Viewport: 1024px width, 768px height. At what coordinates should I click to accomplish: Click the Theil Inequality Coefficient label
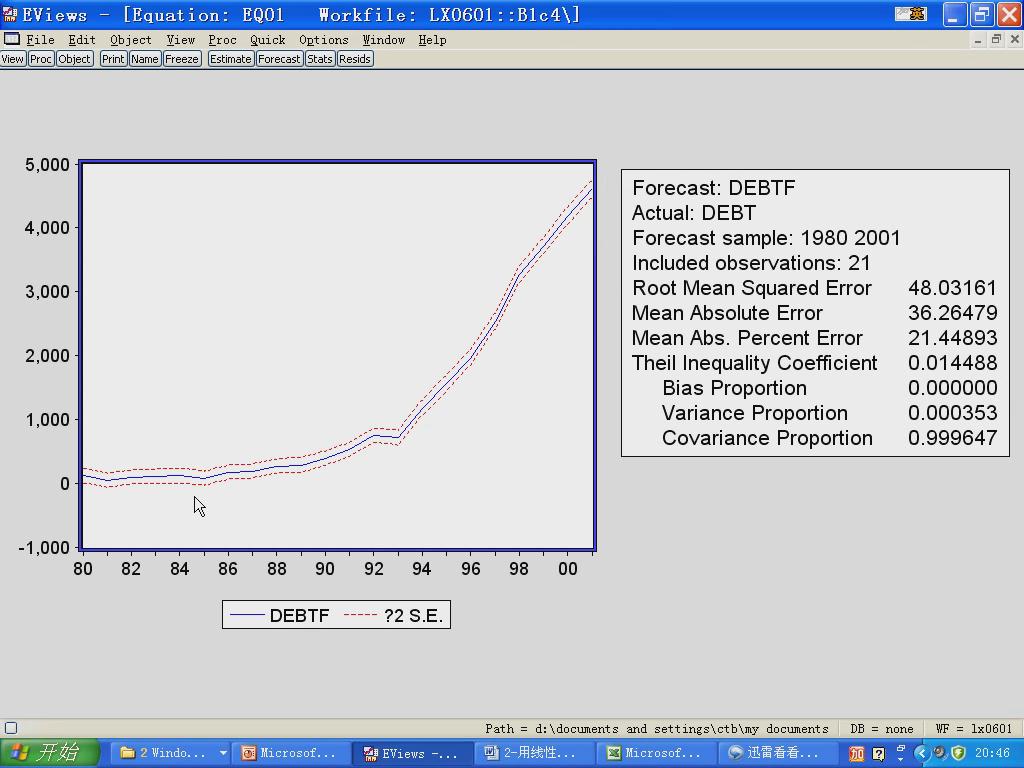click(x=754, y=363)
